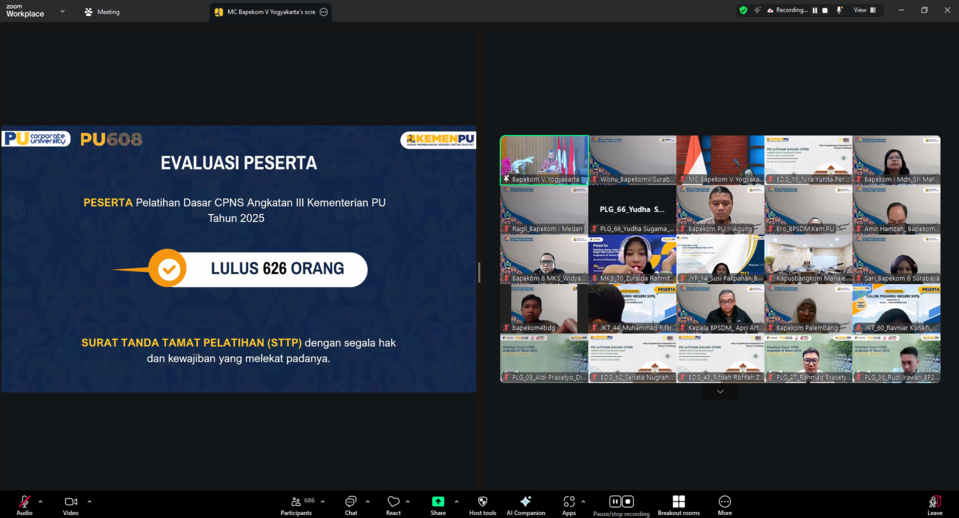Open the Apps menu
Viewport: 959px width, 518px height.
[569, 504]
